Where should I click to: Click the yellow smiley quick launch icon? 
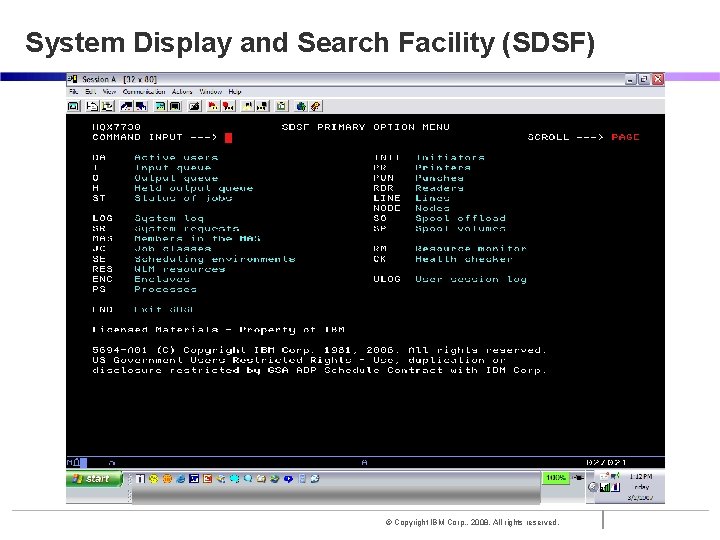coord(153,479)
